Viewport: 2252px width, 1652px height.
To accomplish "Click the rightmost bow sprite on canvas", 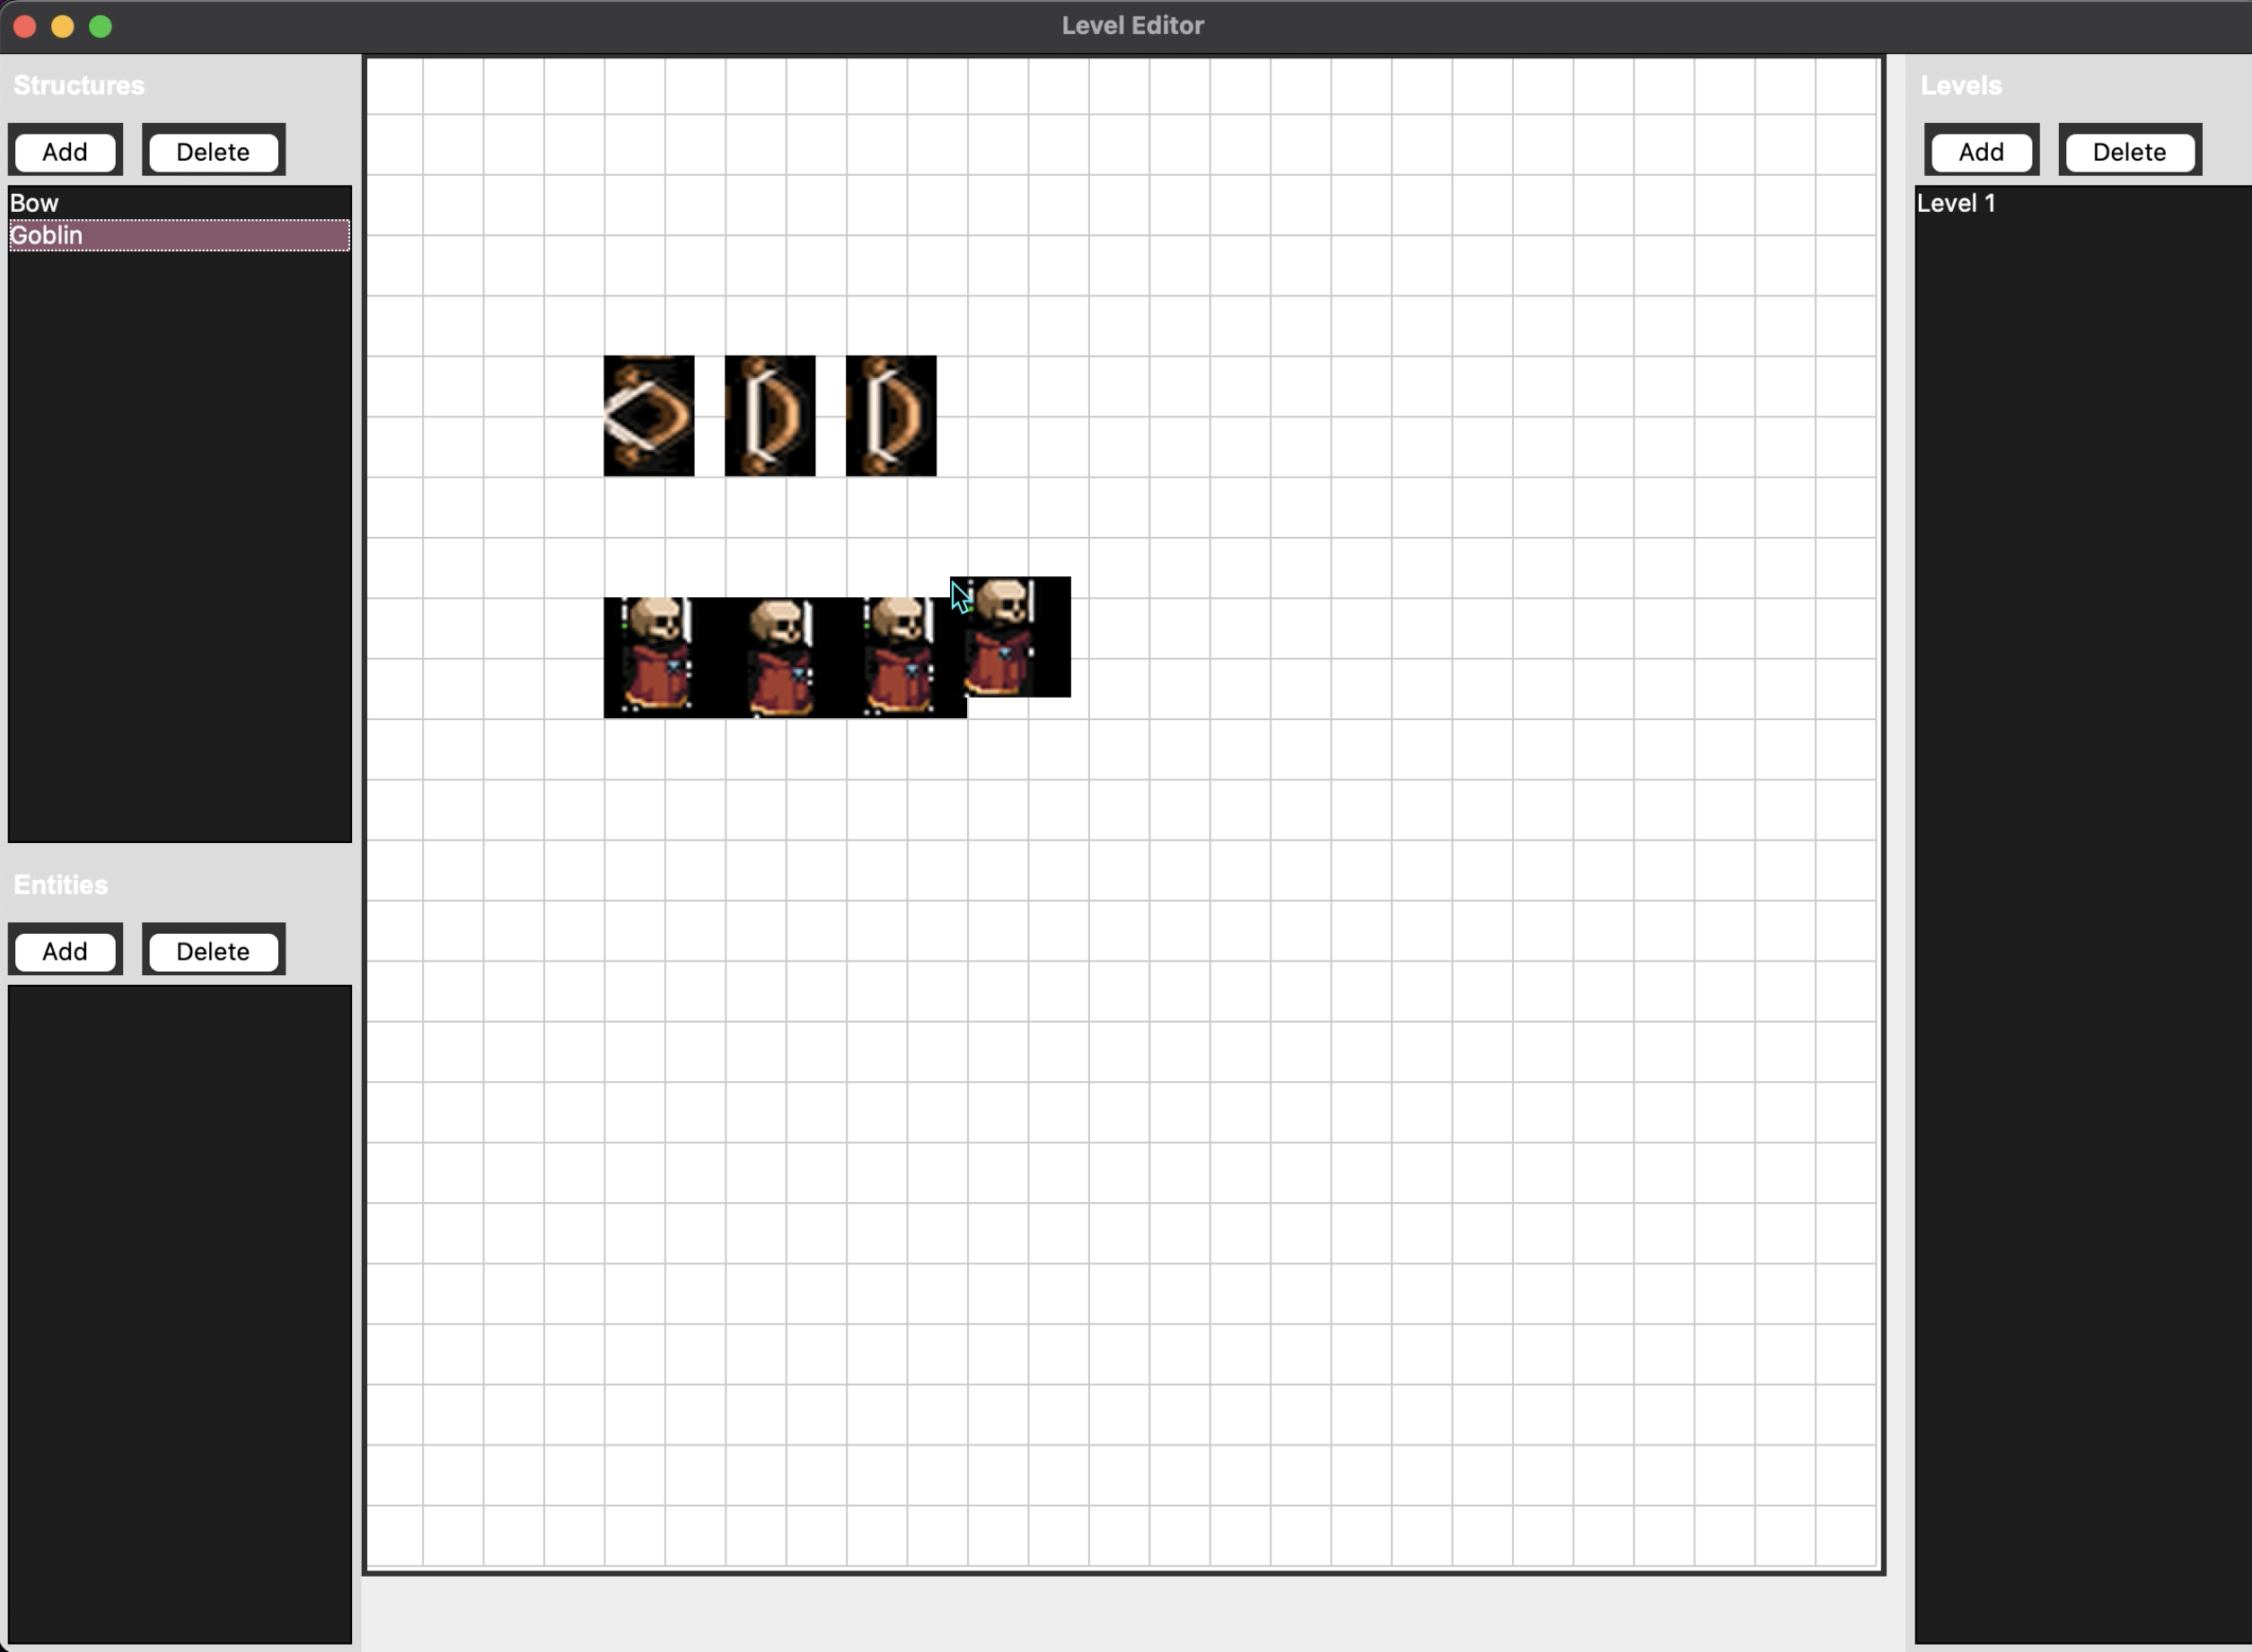I will point(889,416).
